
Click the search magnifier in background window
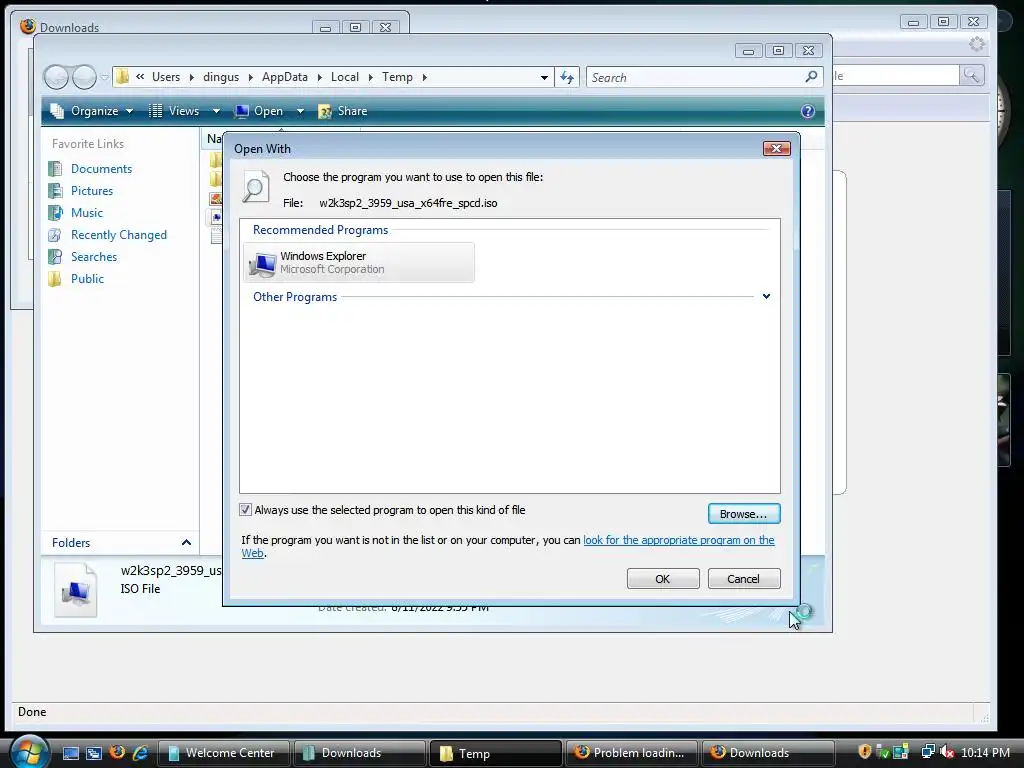(x=971, y=75)
